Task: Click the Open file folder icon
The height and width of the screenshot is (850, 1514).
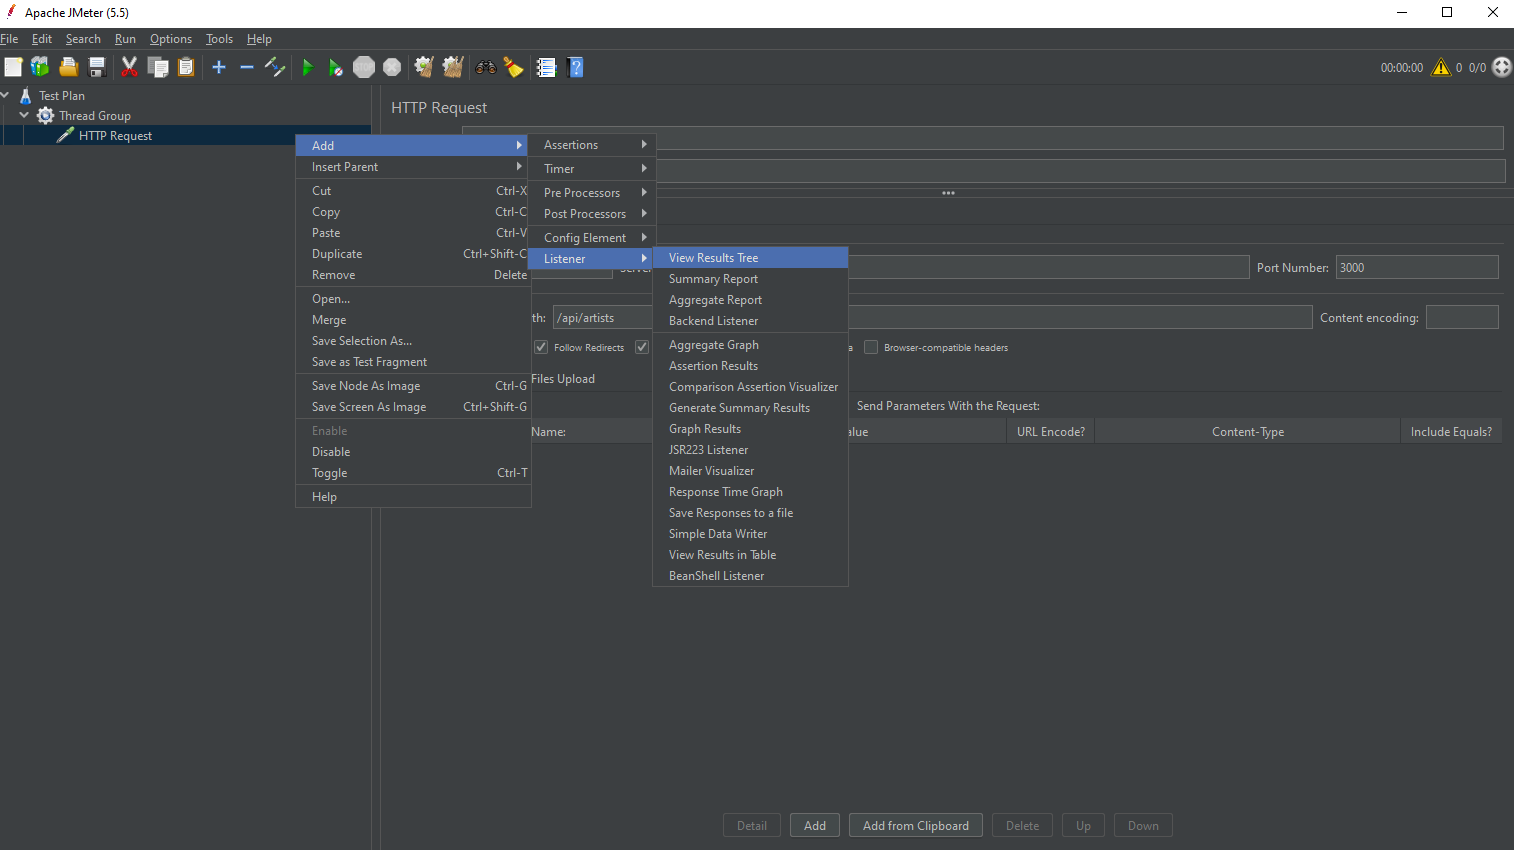Action: tap(68, 67)
